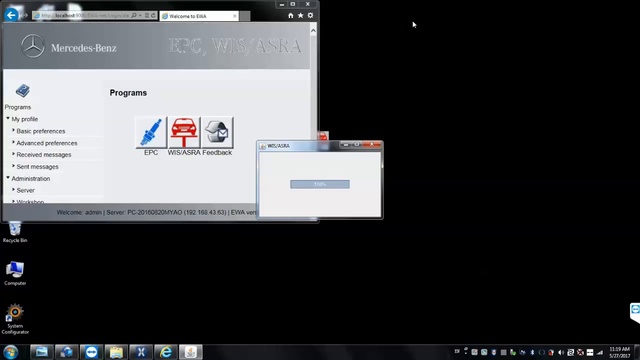Open the Windows Start menu orb

pos(11,352)
